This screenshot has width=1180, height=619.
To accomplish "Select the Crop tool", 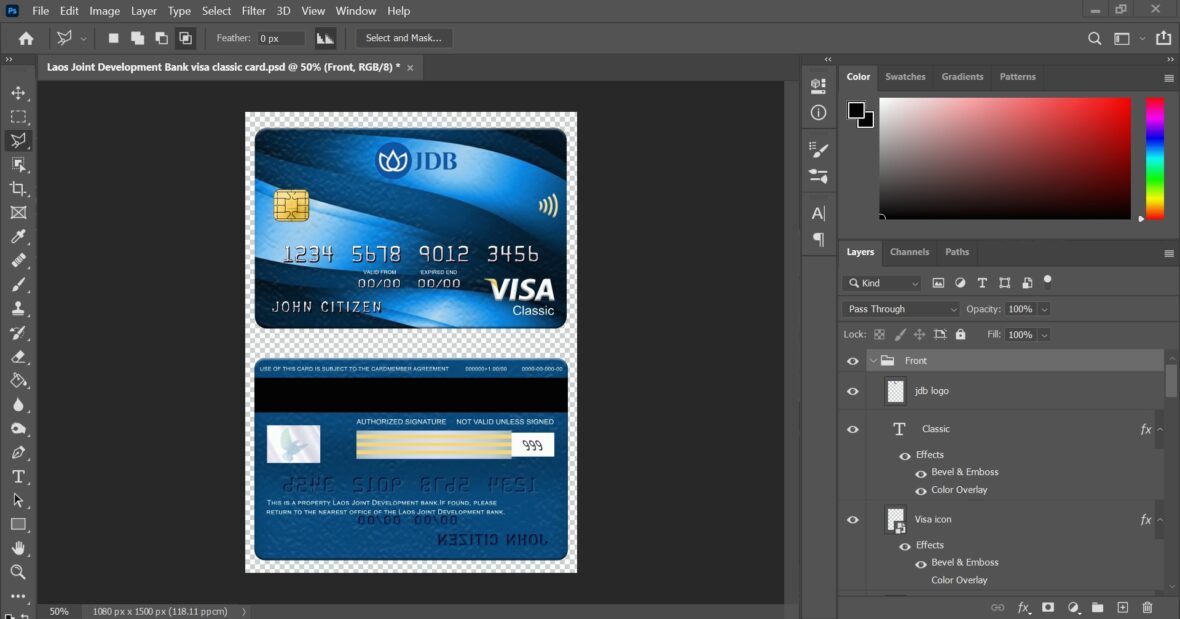I will 18,189.
